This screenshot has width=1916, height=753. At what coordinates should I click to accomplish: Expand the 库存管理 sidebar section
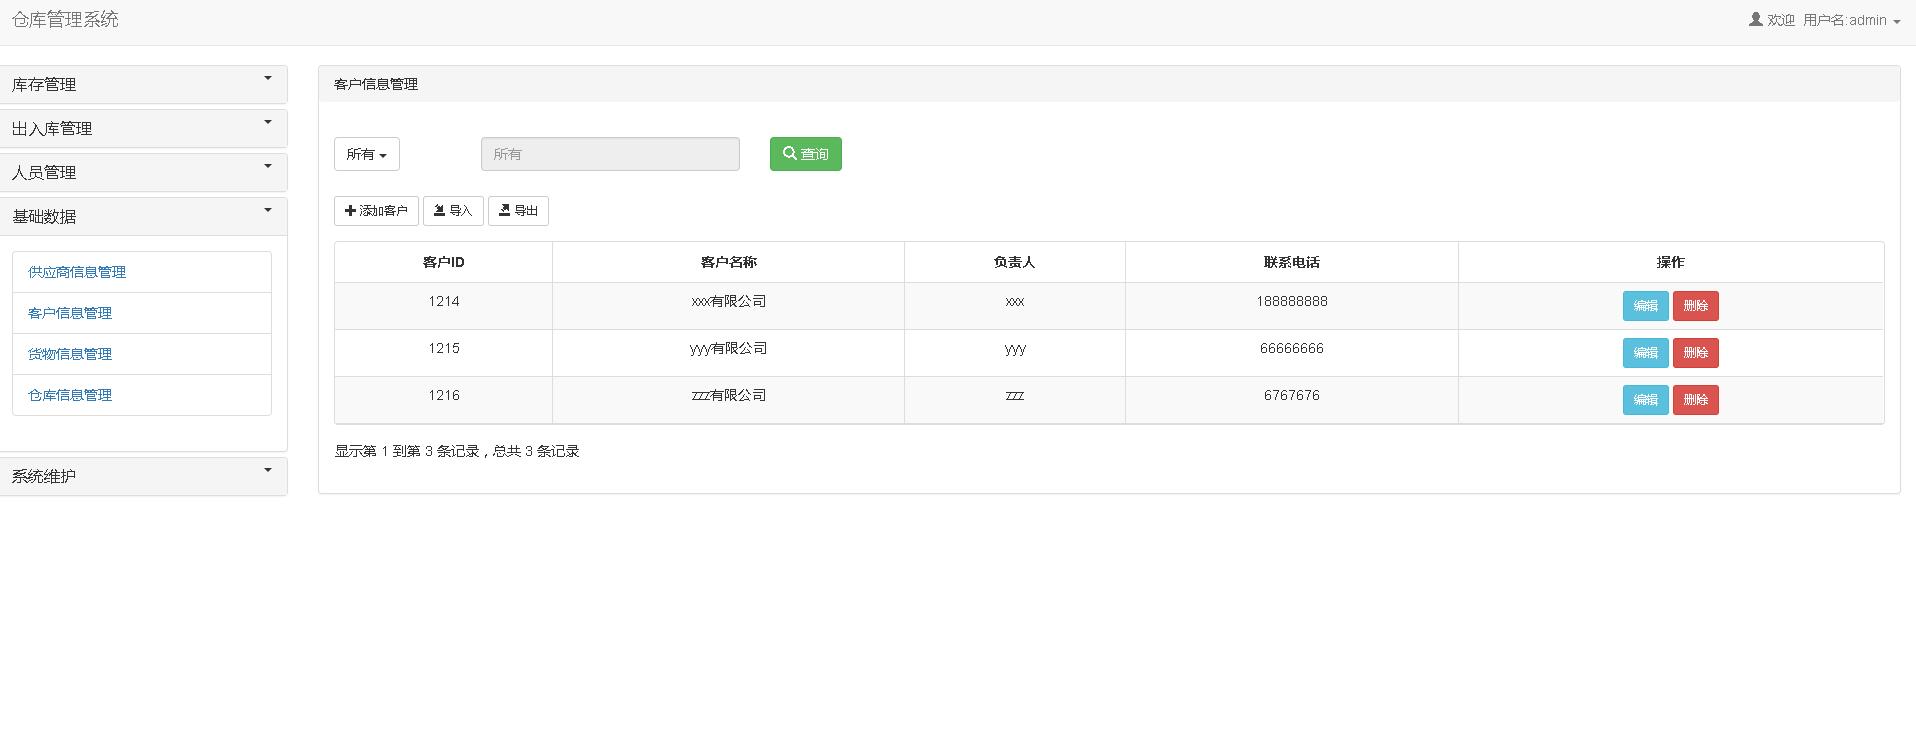[143, 85]
